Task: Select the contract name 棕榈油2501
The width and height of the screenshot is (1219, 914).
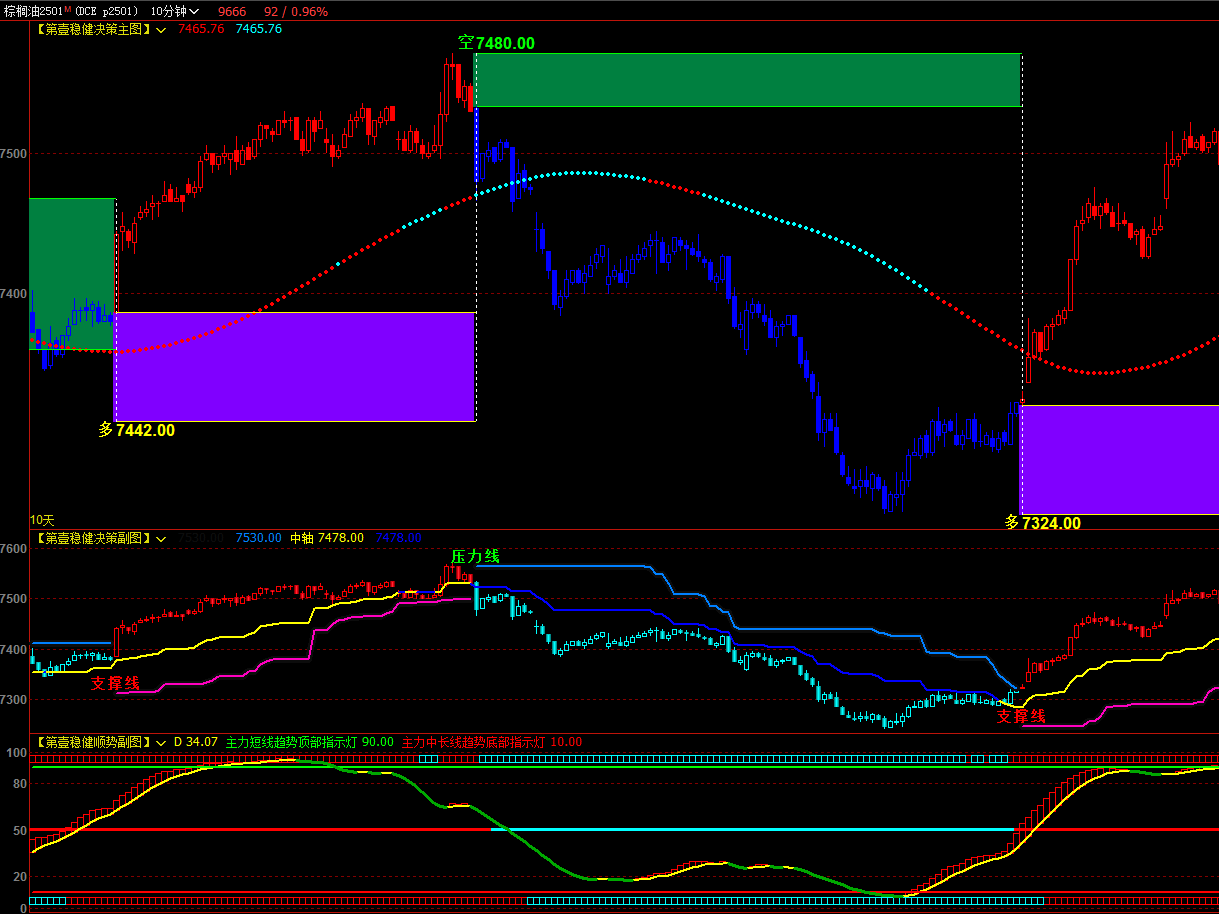Action: (x=32, y=11)
